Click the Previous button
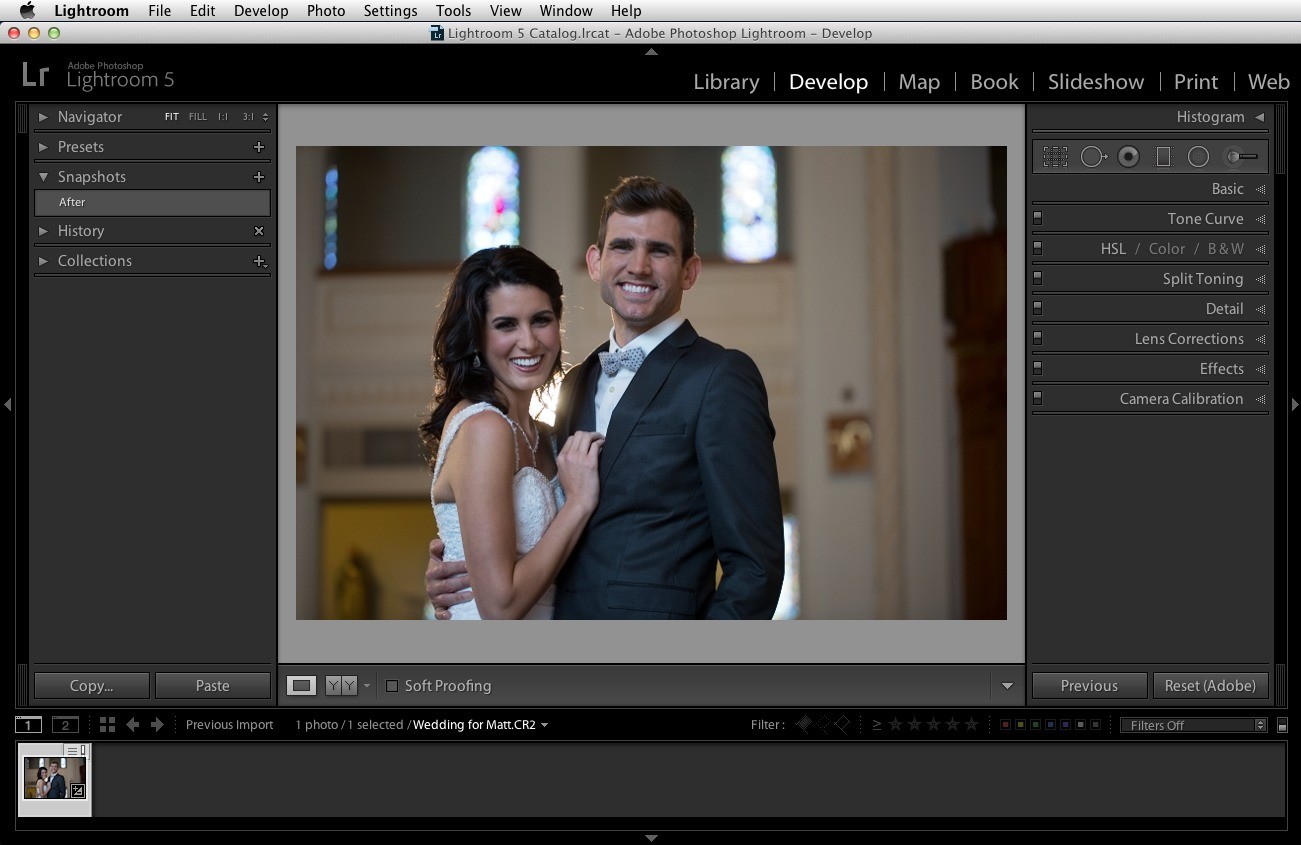The image size is (1301, 845). [x=1089, y=686]
